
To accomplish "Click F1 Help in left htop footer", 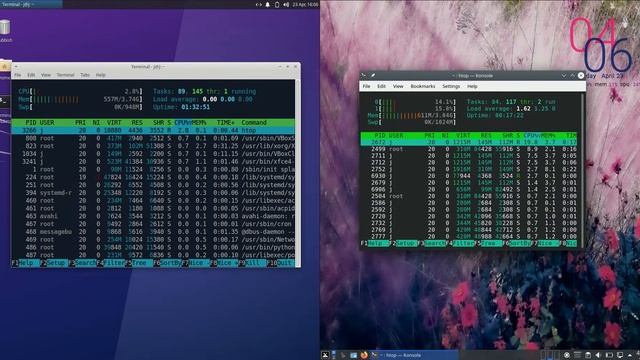I will (x=26, y=263).
